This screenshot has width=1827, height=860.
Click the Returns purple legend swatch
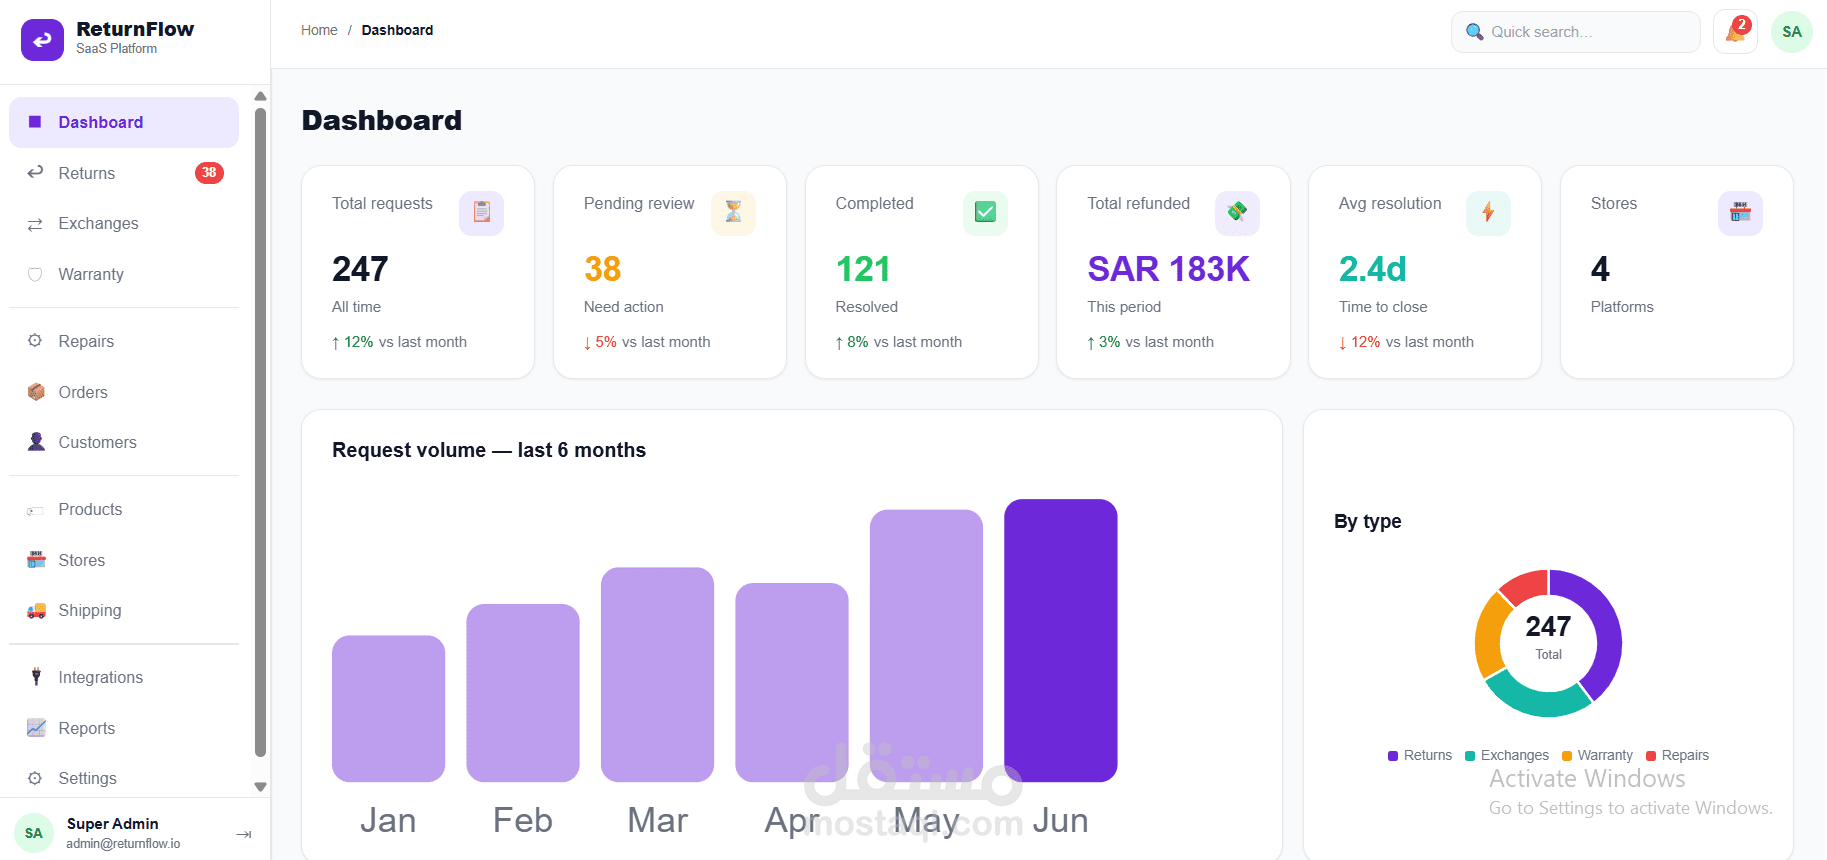coord(1393,756)
